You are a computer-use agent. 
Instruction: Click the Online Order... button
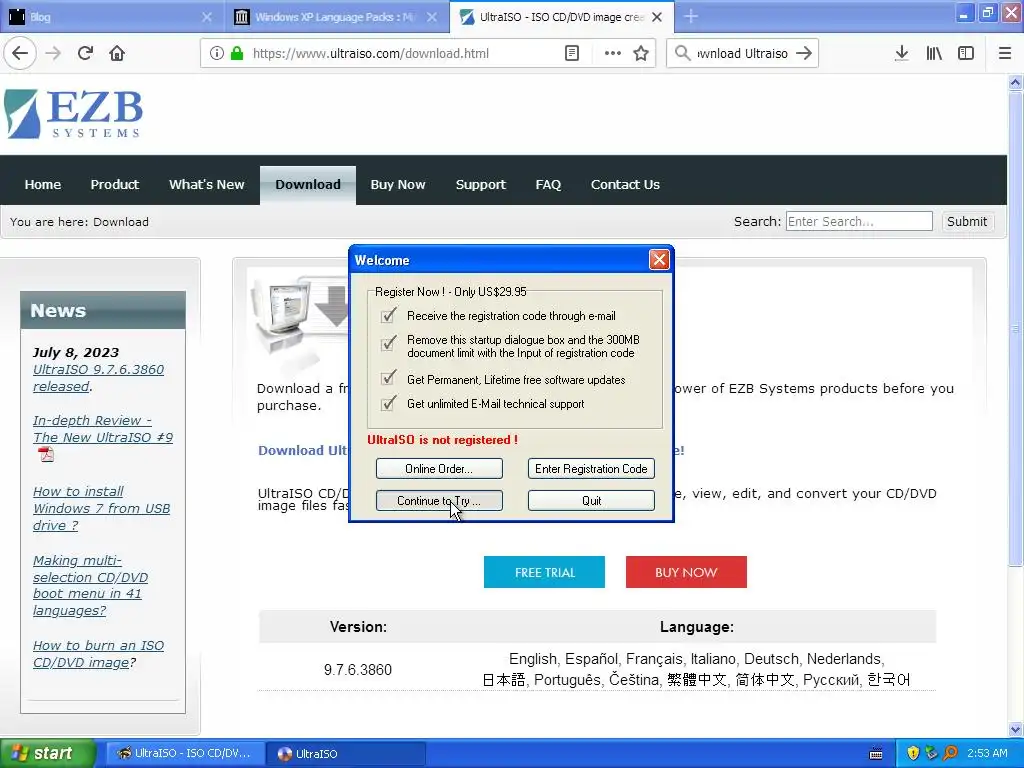pos(439,469)
